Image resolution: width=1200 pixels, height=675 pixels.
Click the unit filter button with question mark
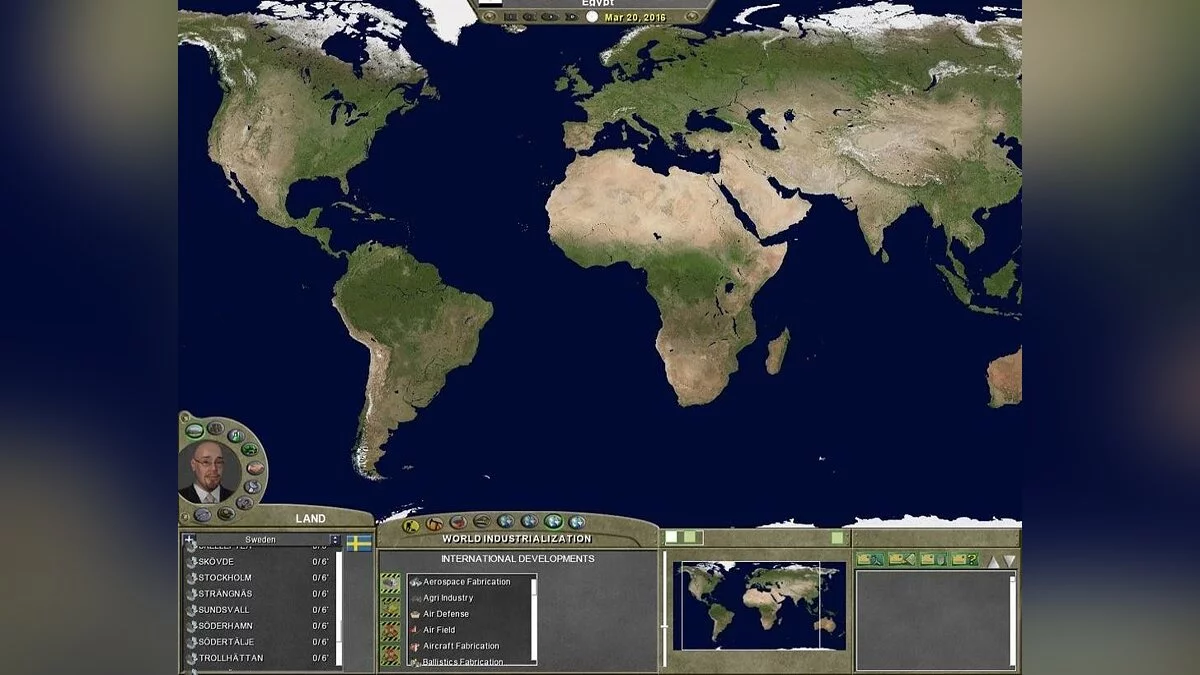[964, 559]
